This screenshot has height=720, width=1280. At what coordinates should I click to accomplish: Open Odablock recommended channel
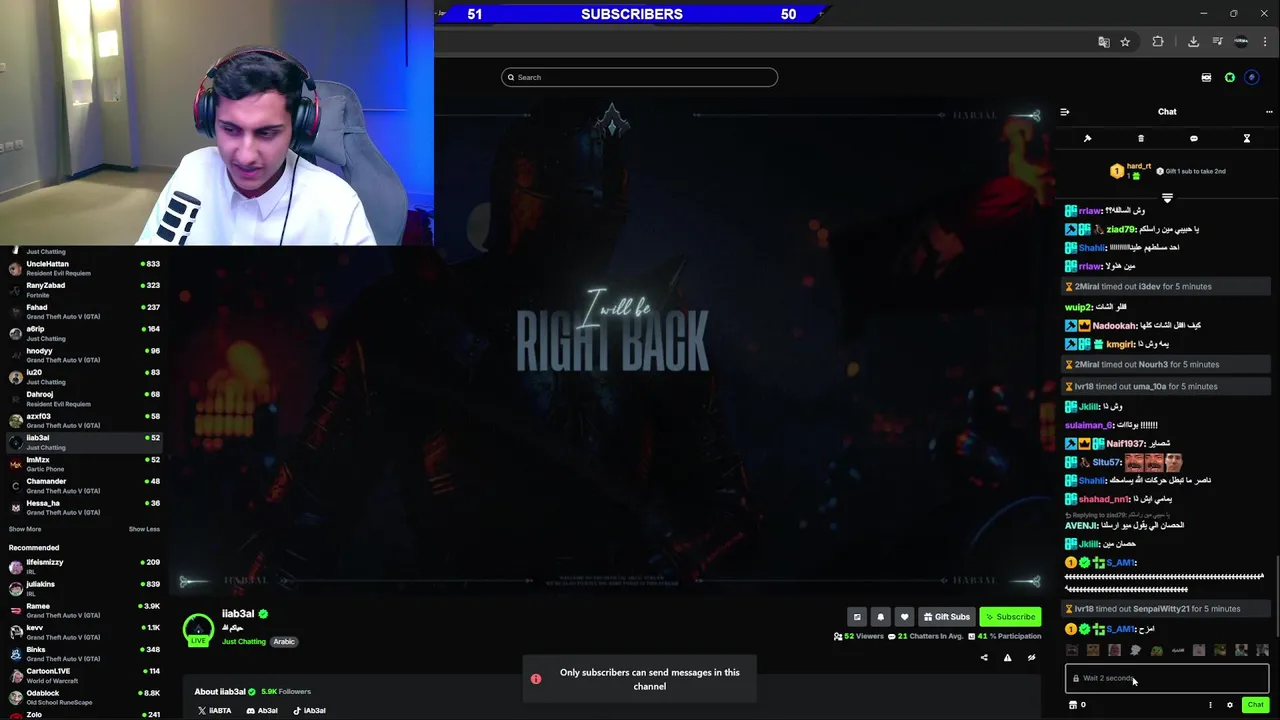click(x=84, y=697)
